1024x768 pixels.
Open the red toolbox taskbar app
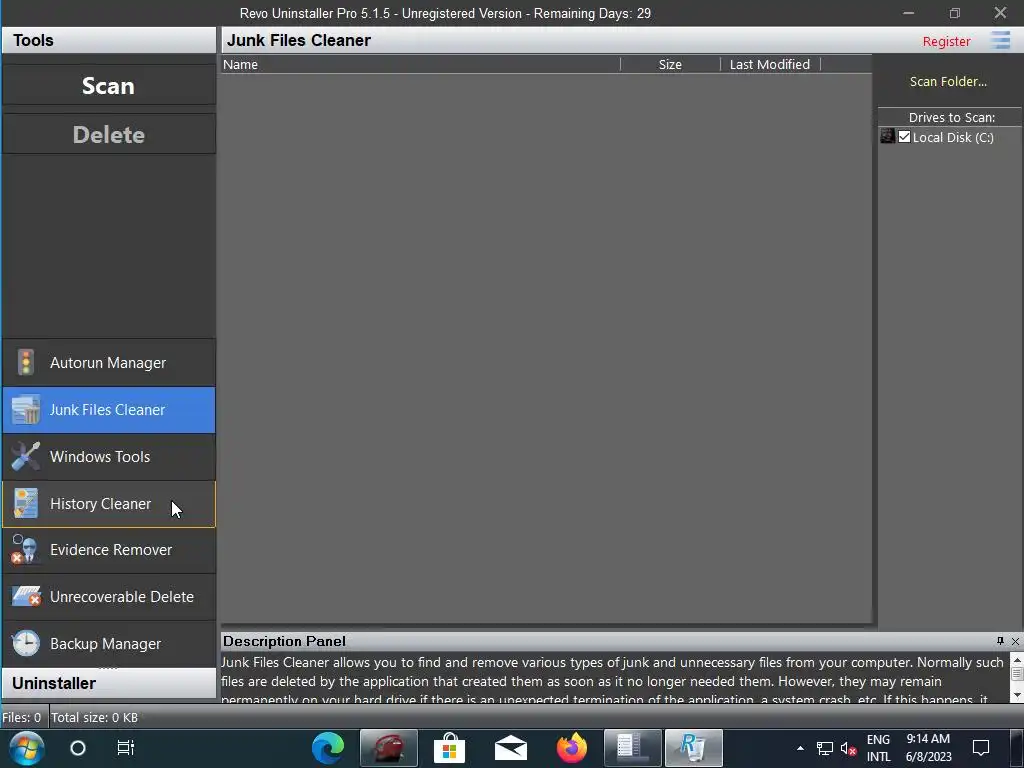[x=389, y=748]
